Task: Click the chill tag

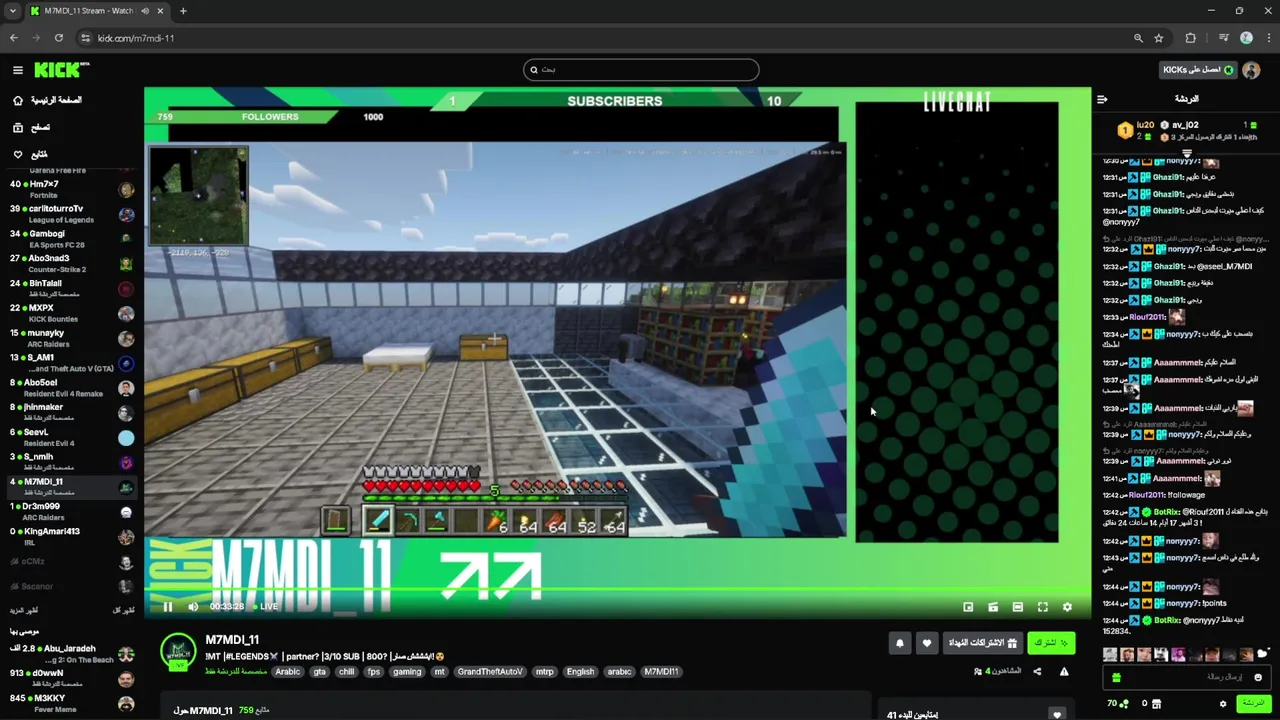Action: (x=347, y=672)
